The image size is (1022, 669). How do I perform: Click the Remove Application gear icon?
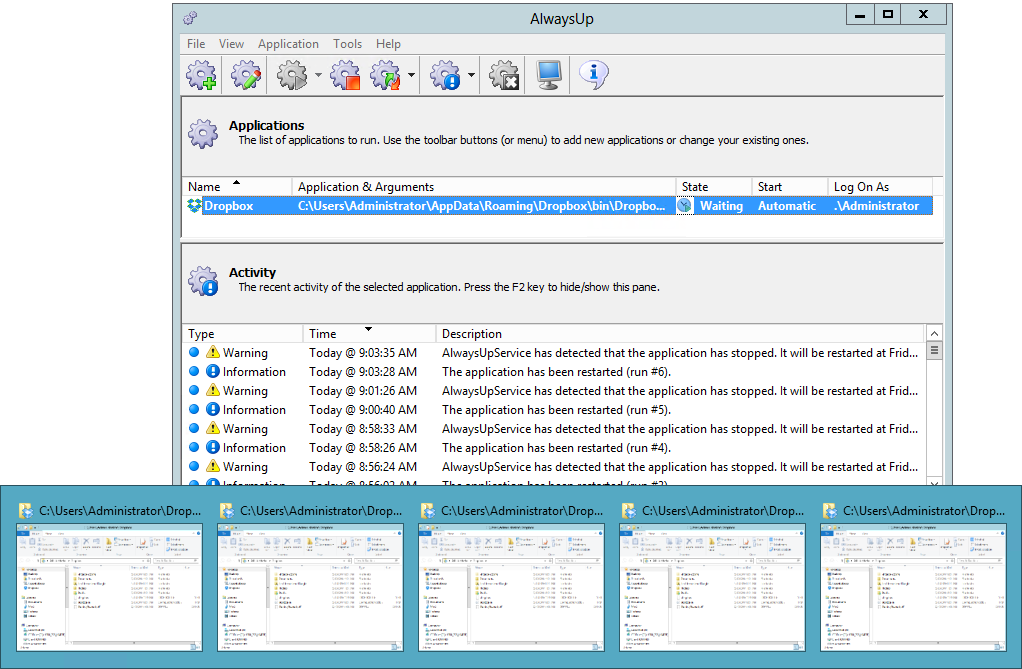click(x=505, y=75)
